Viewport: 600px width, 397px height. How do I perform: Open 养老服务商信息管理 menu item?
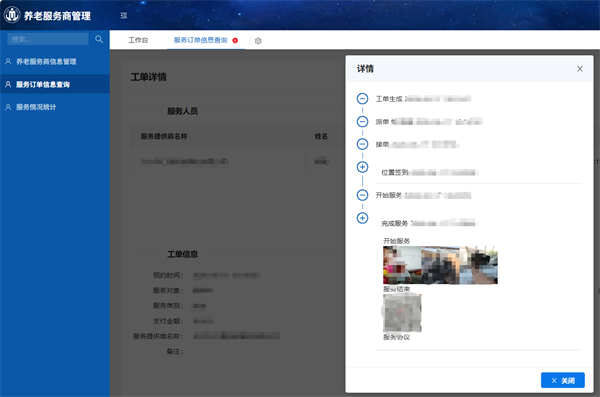tap(55, 61)
